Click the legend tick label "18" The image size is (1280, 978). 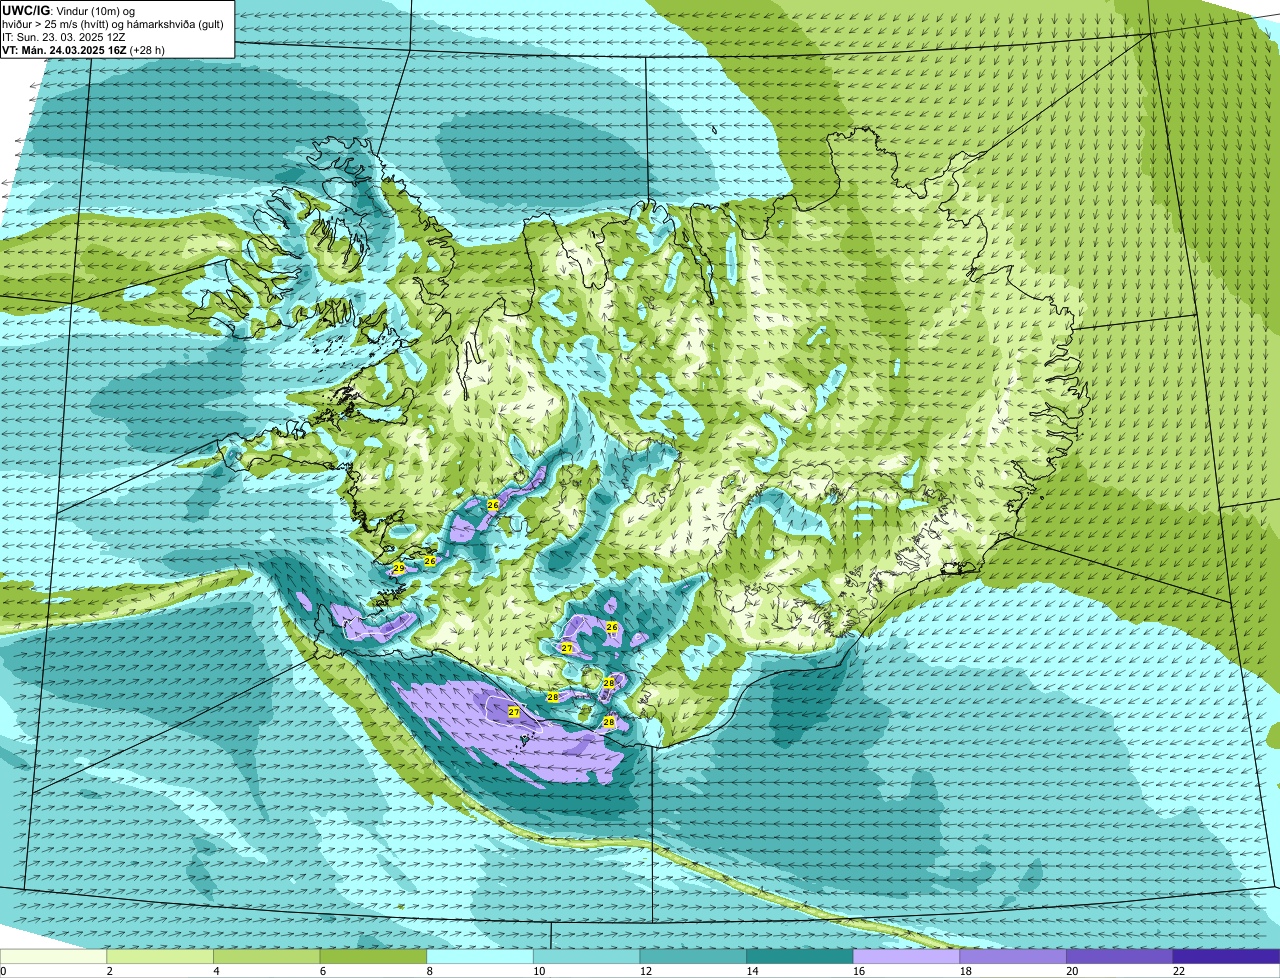click(964, 971)
